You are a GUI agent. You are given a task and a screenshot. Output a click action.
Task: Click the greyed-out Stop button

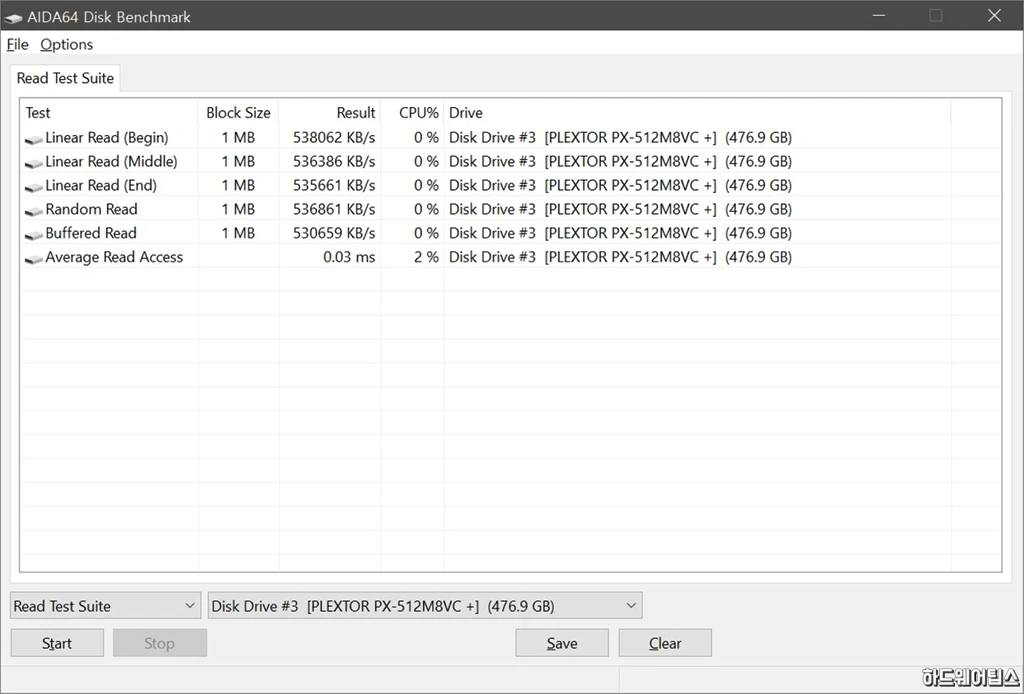159,643
